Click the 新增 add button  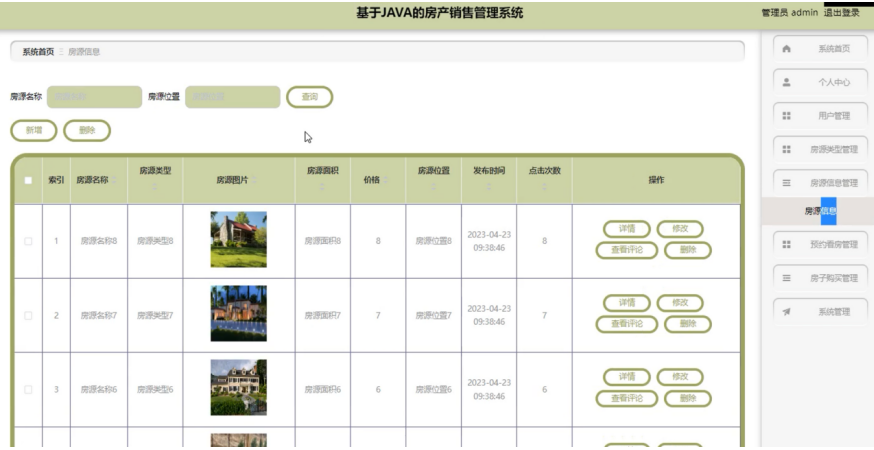tap(34, 130)
